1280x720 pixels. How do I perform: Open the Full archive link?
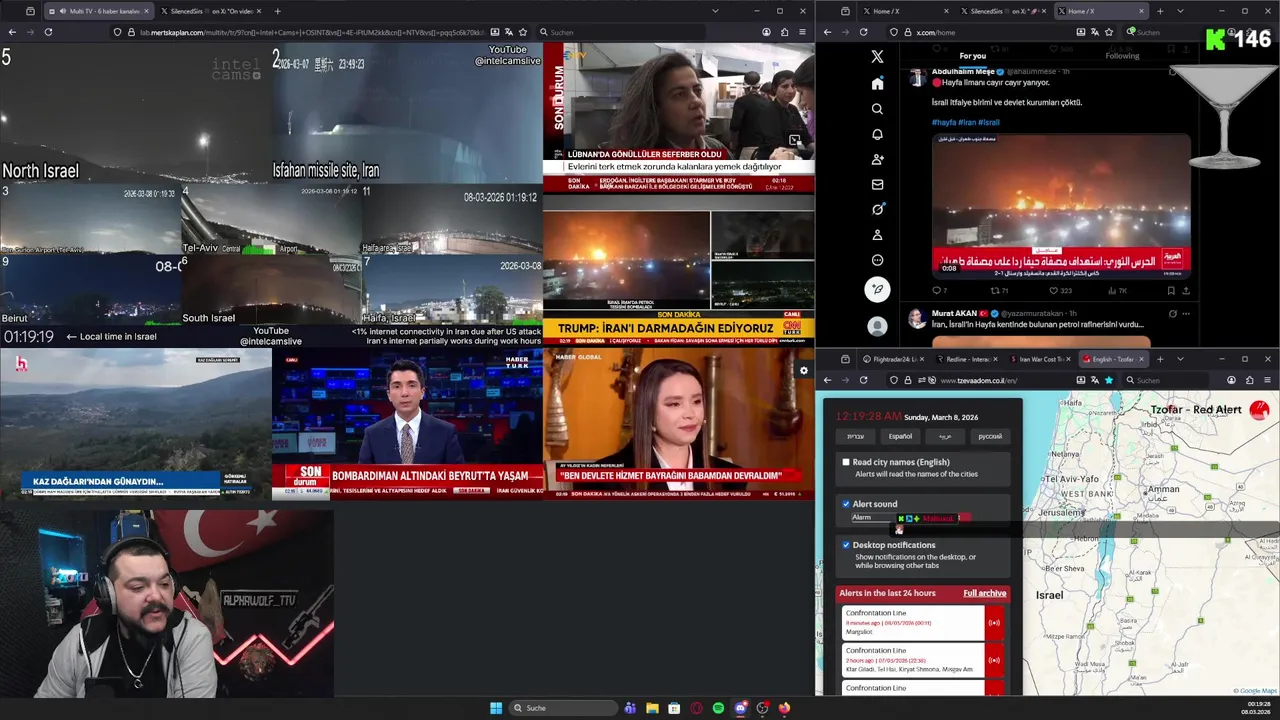pyautogui.click(x=985, y=593)
